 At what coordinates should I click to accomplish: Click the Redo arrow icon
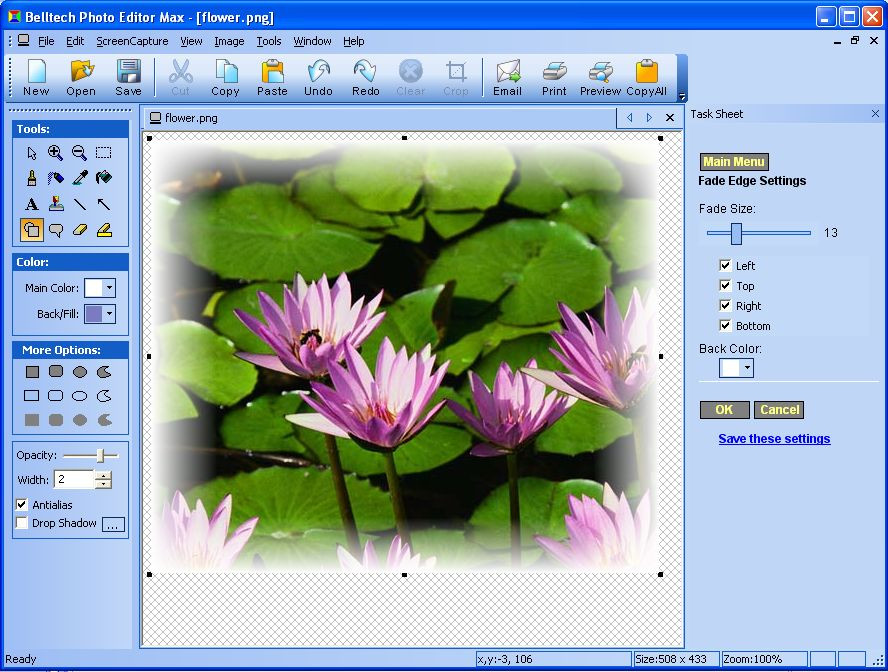(x=365, y=78)
